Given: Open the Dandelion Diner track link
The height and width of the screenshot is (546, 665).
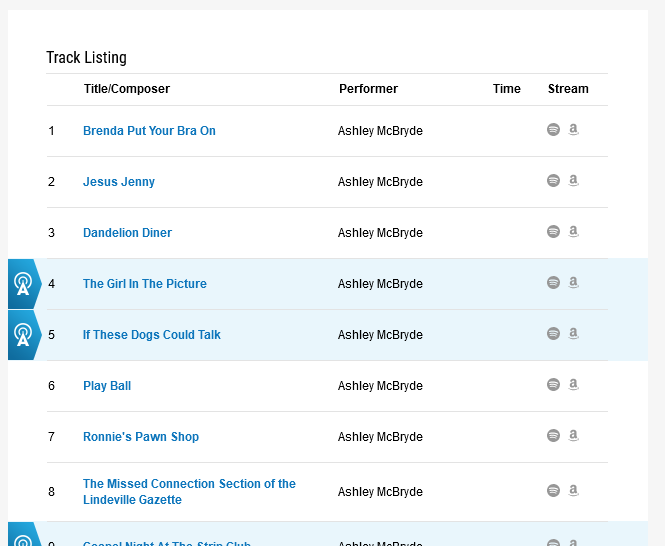Looking at the screenshot, I should click(x=127, y=233).
